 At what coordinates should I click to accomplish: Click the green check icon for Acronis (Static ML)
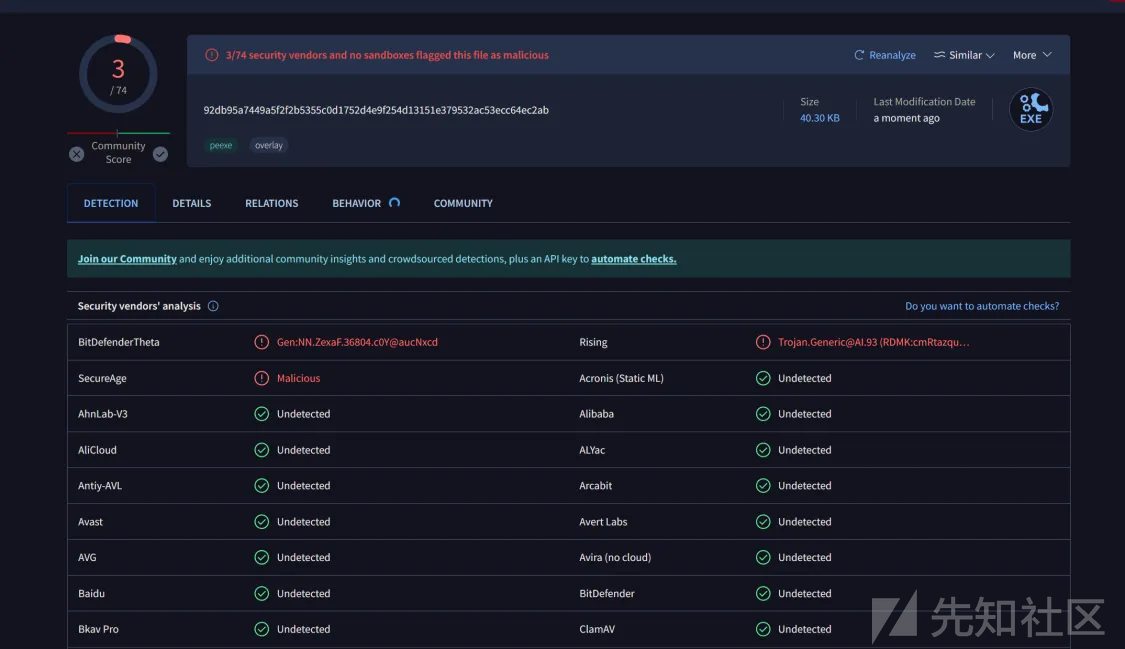[763, 378]
